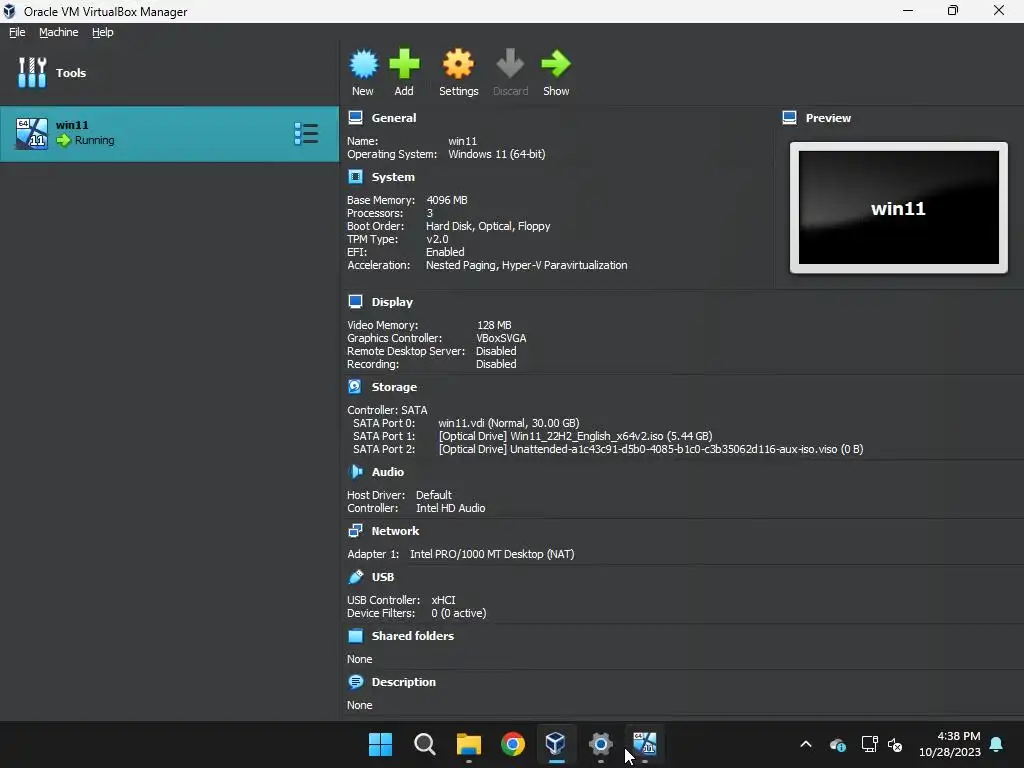
Task: Click the VirtualBox cube taskbar icon
Action: coord(556,744)
